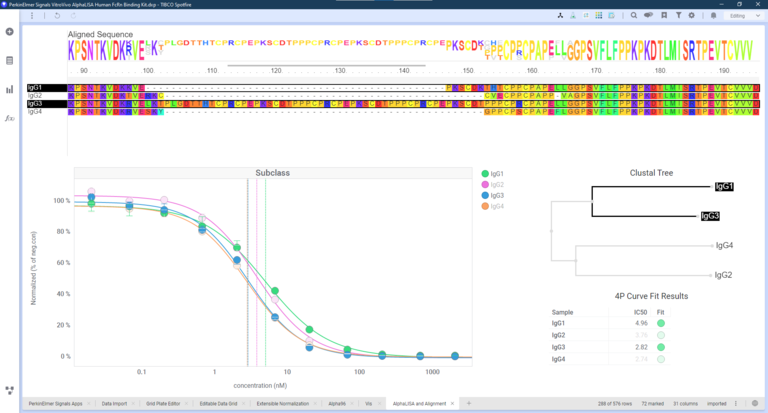Viewport: 768px width, 413px height.
Task: Select the IgG2 row label in sequence alignment
Action: pyautogui.click(x=35, y=96)
